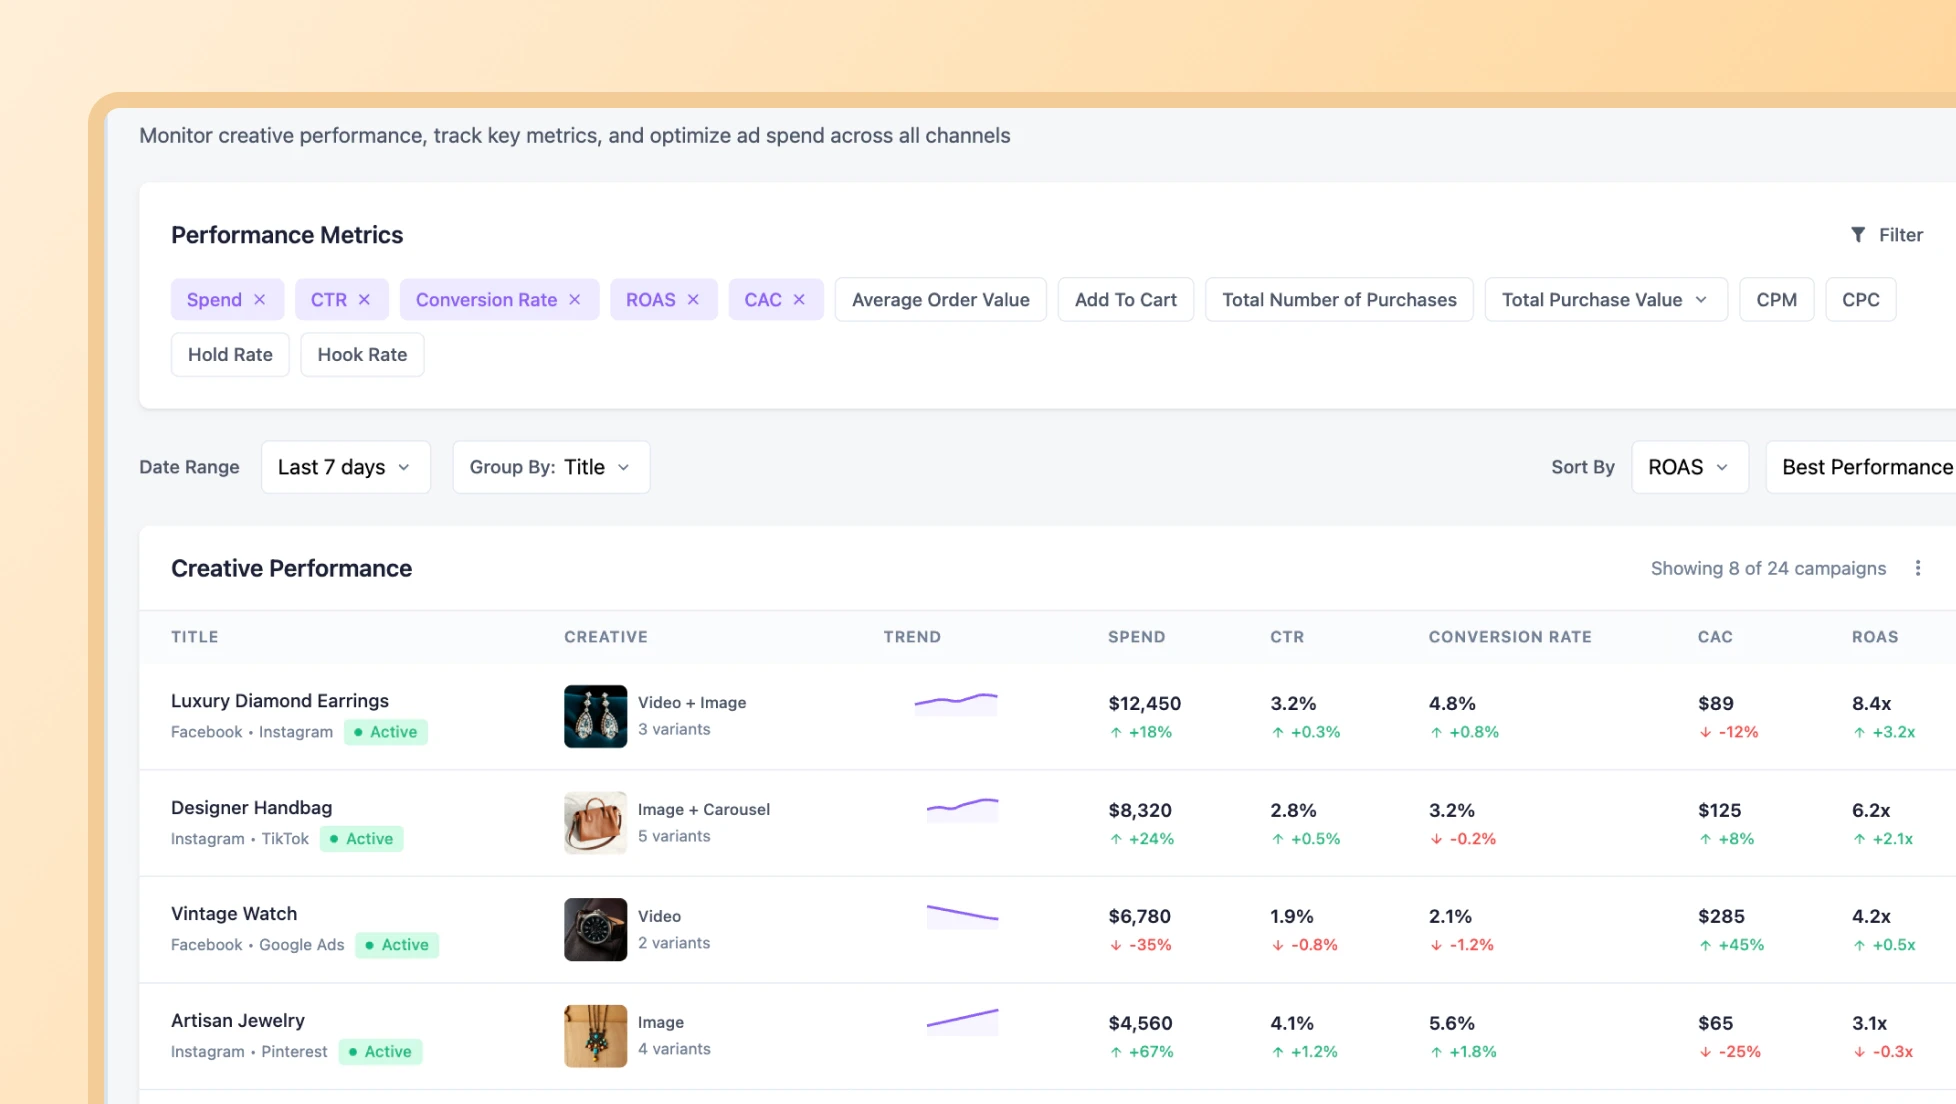1956x1104 pixels.
Task: Sort by the CONVERSION RATE column header
Action: (1510, 637)
